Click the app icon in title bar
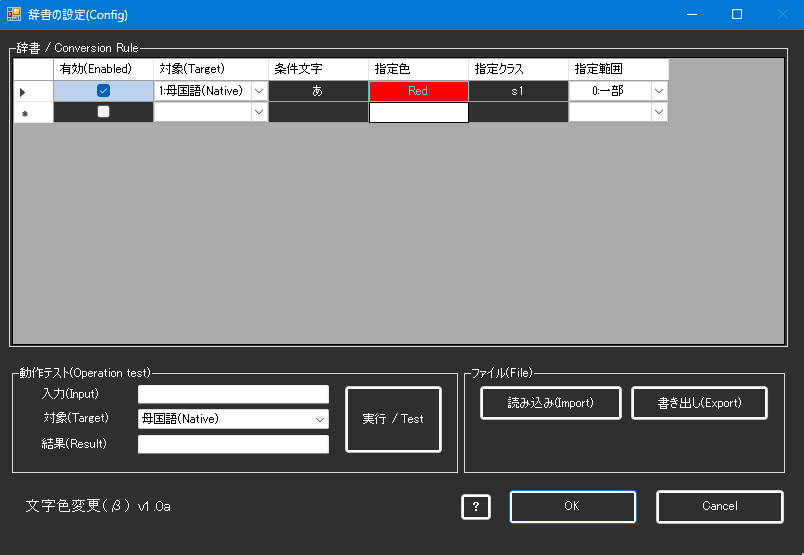804x555 pixels. click(14, 15)
